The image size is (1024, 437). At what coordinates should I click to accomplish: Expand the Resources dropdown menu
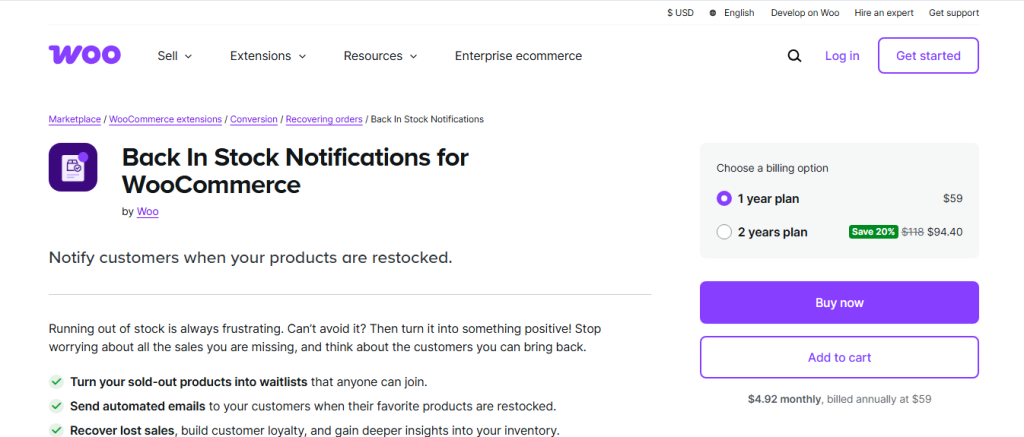380,56
